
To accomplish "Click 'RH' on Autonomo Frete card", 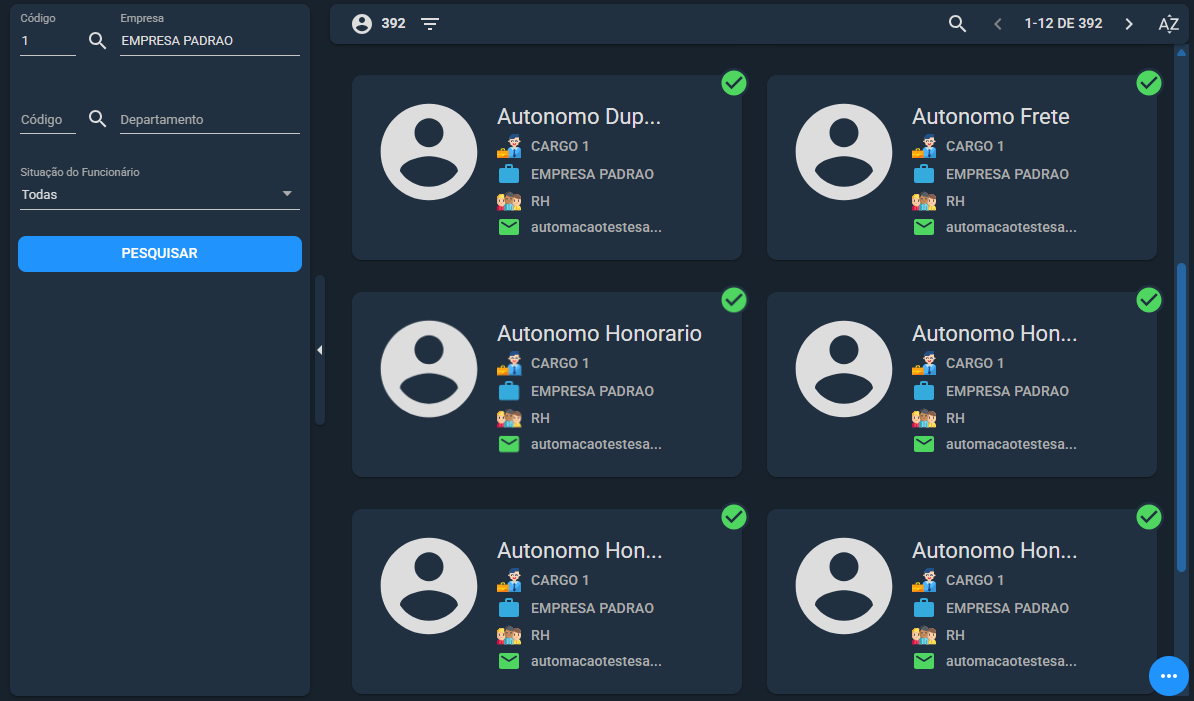I will (955, 202).
